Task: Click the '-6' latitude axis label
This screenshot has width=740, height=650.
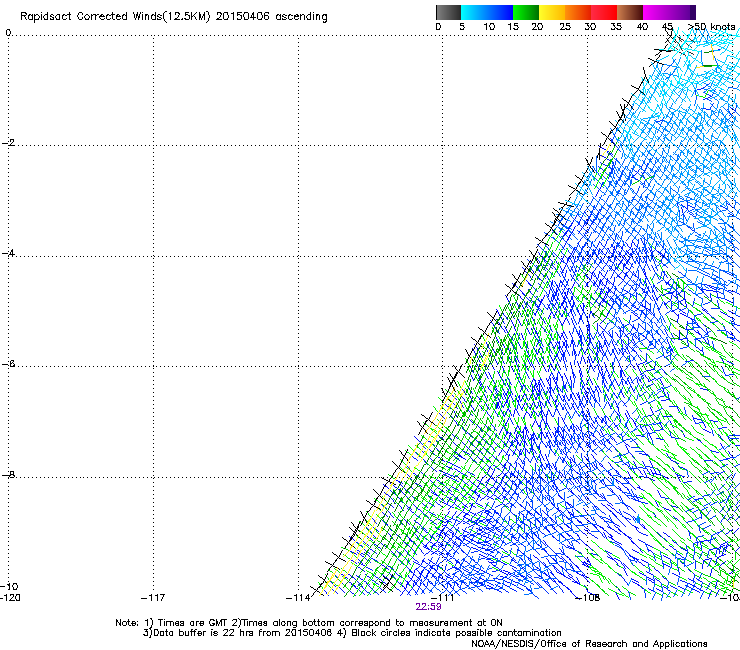Action: (8, 364)
